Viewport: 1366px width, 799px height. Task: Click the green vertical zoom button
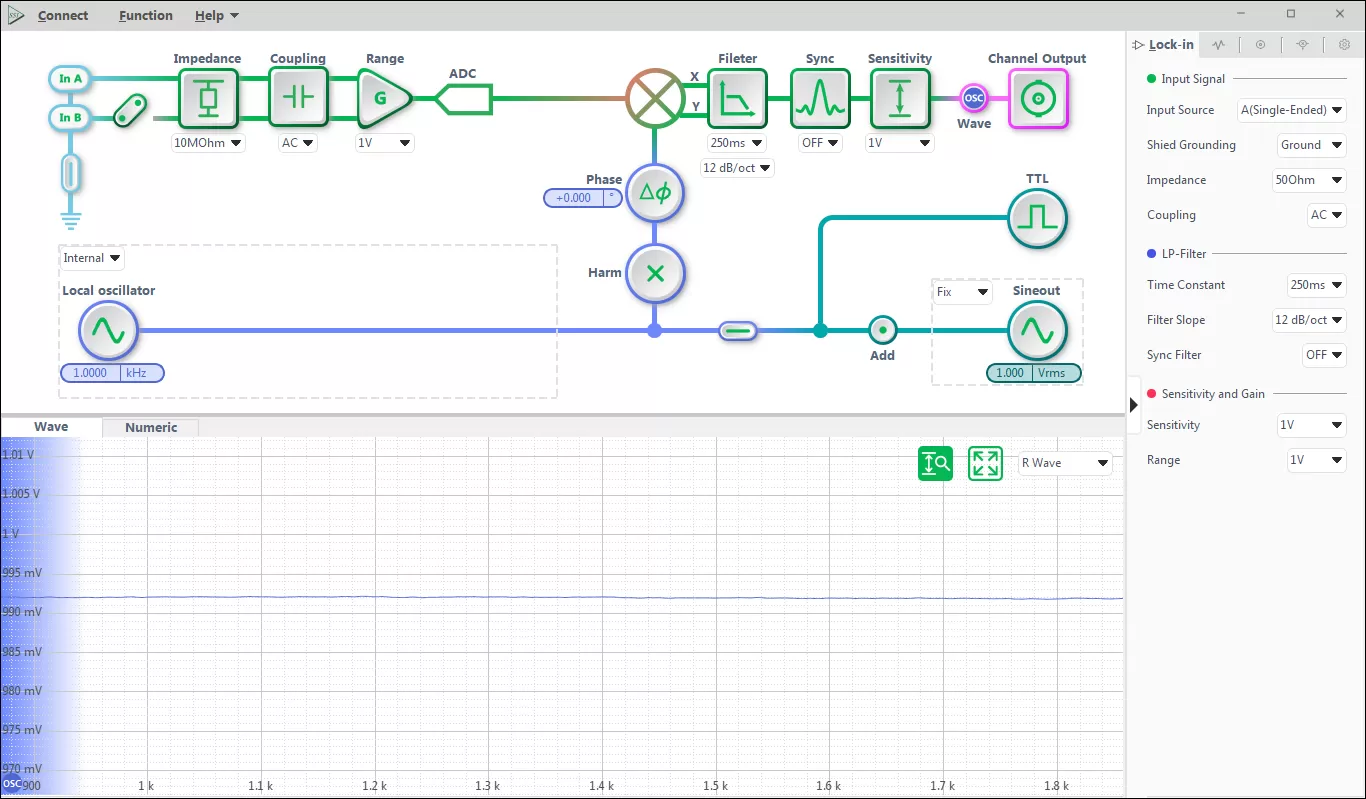pyautogui.click(x=936, y=463)
